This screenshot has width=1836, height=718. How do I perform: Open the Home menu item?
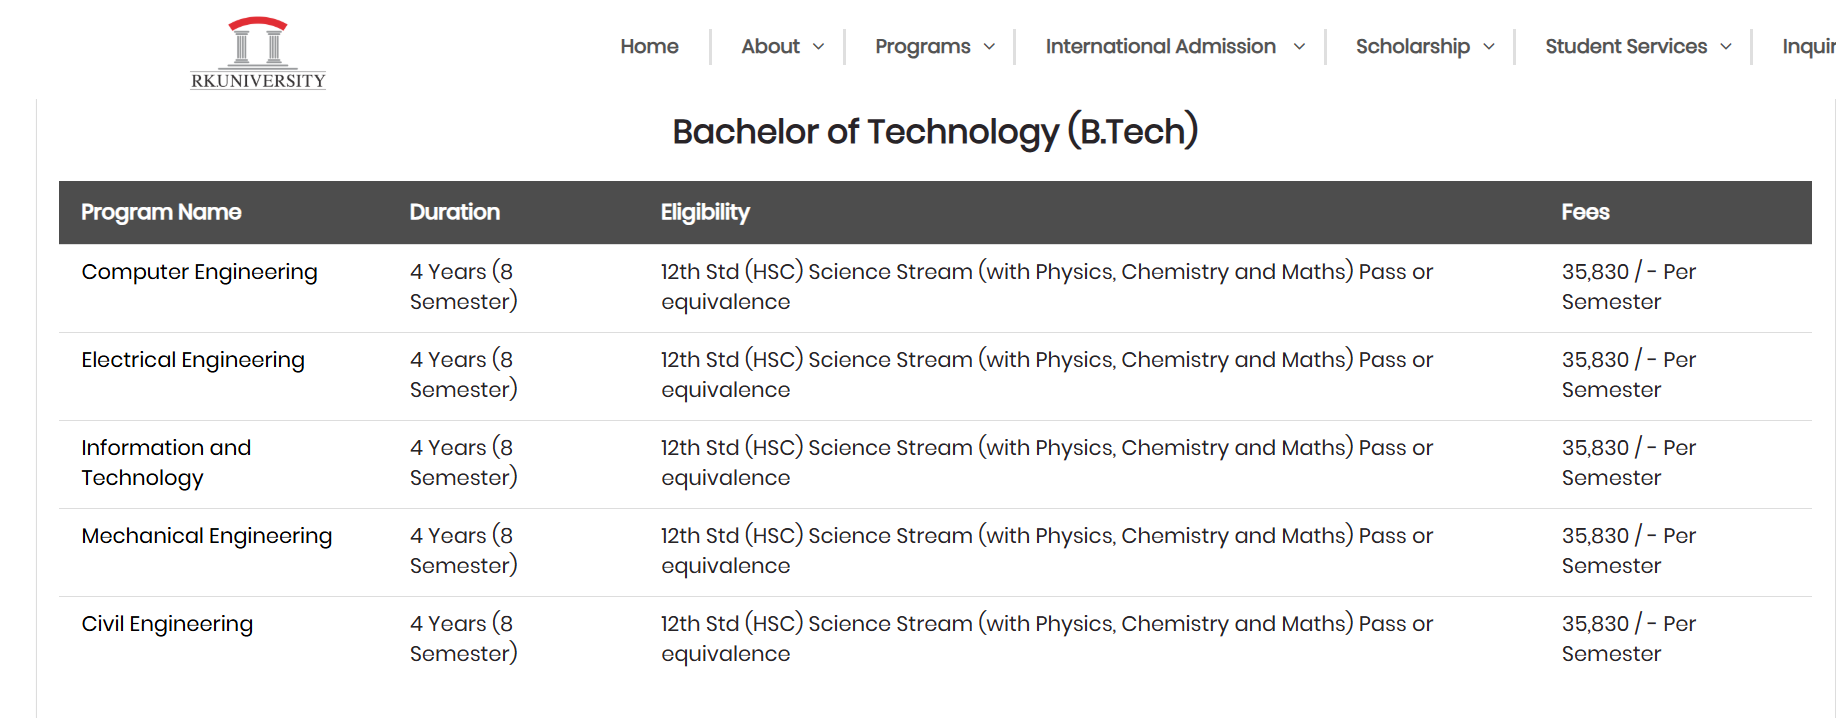(x=649, y=46)
